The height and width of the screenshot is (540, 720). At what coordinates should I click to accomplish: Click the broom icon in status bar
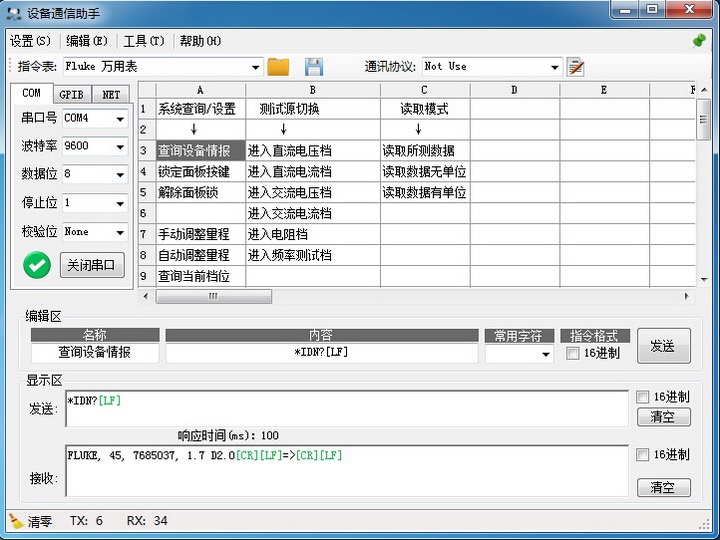tap(16, 521)
